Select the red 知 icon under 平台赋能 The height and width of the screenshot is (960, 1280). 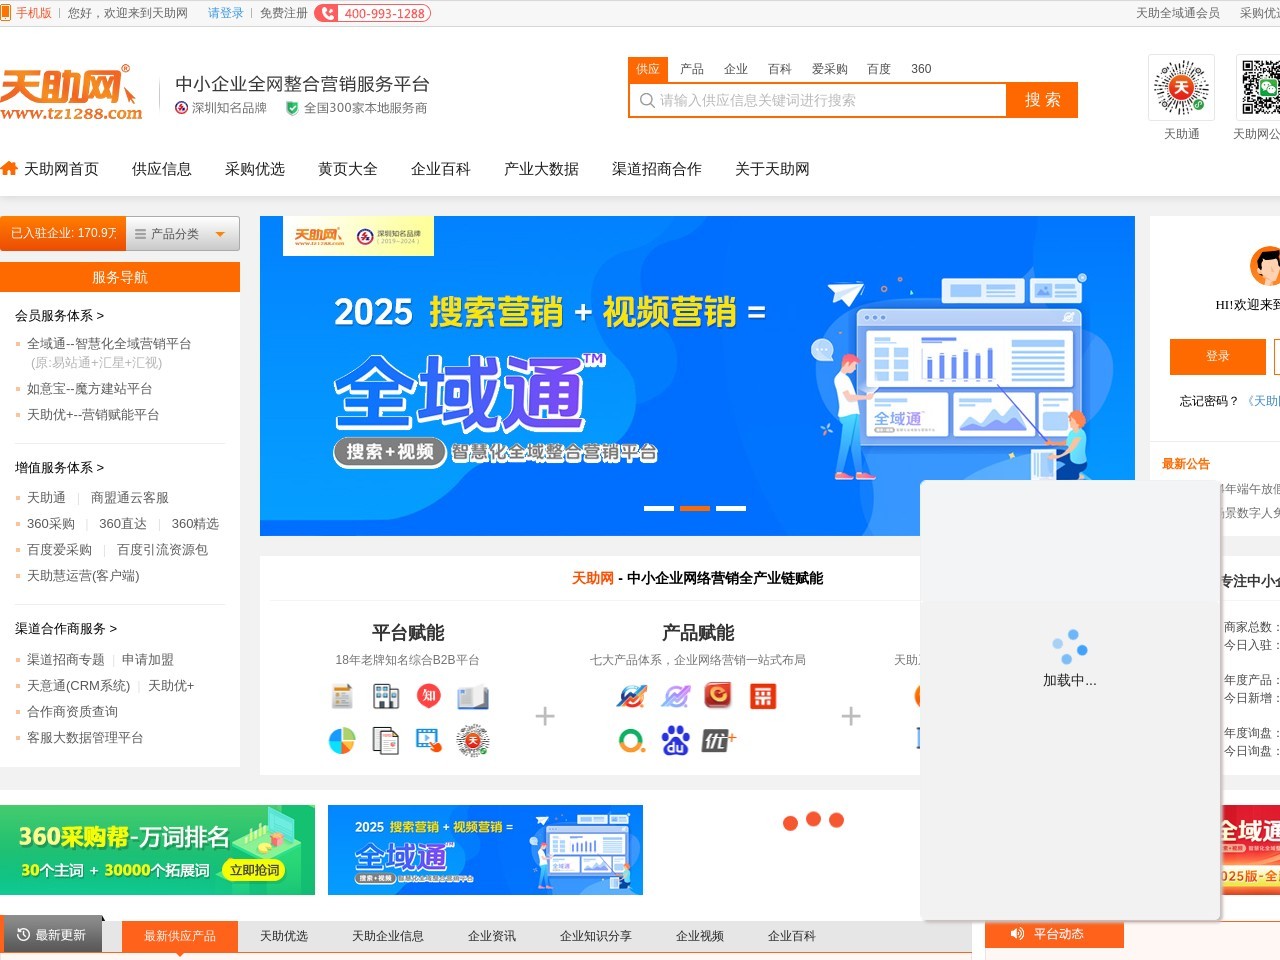pos(428,694)
